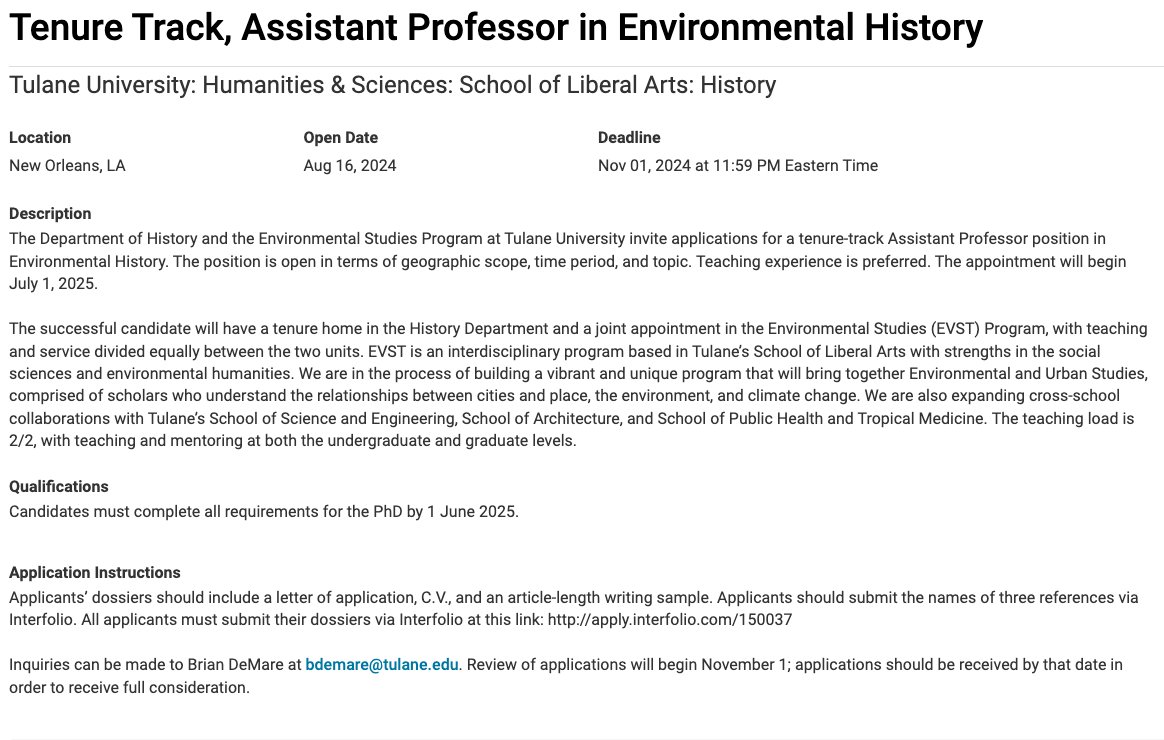Click the 'Nov 01, 2024 at 11:59 PM' deadline
Image resolution: width=1164 pixels, height=740 pixels.
pos(738,166)
